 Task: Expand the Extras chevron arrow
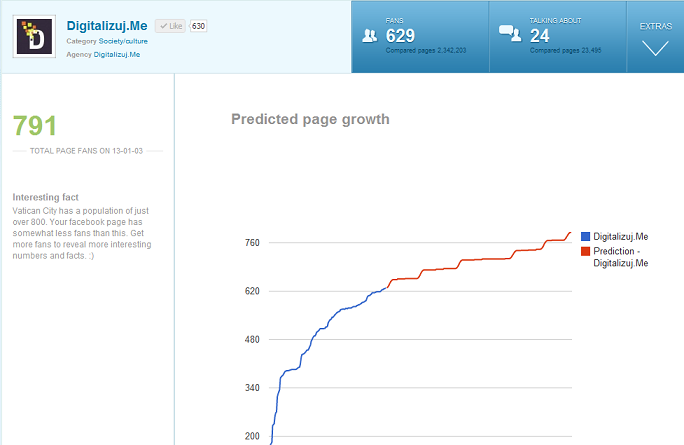(655, 48)
